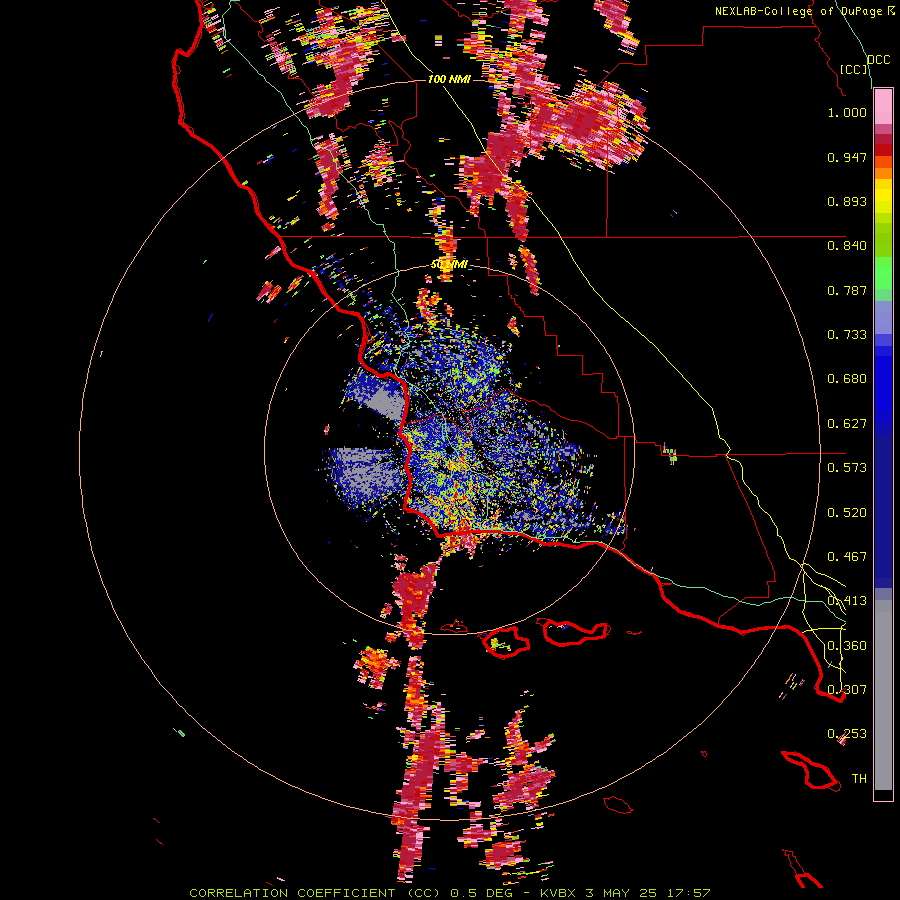Click the 50 NMI range ring label
Viewport: 900px width, 900px height.
[x=449, y=265]
